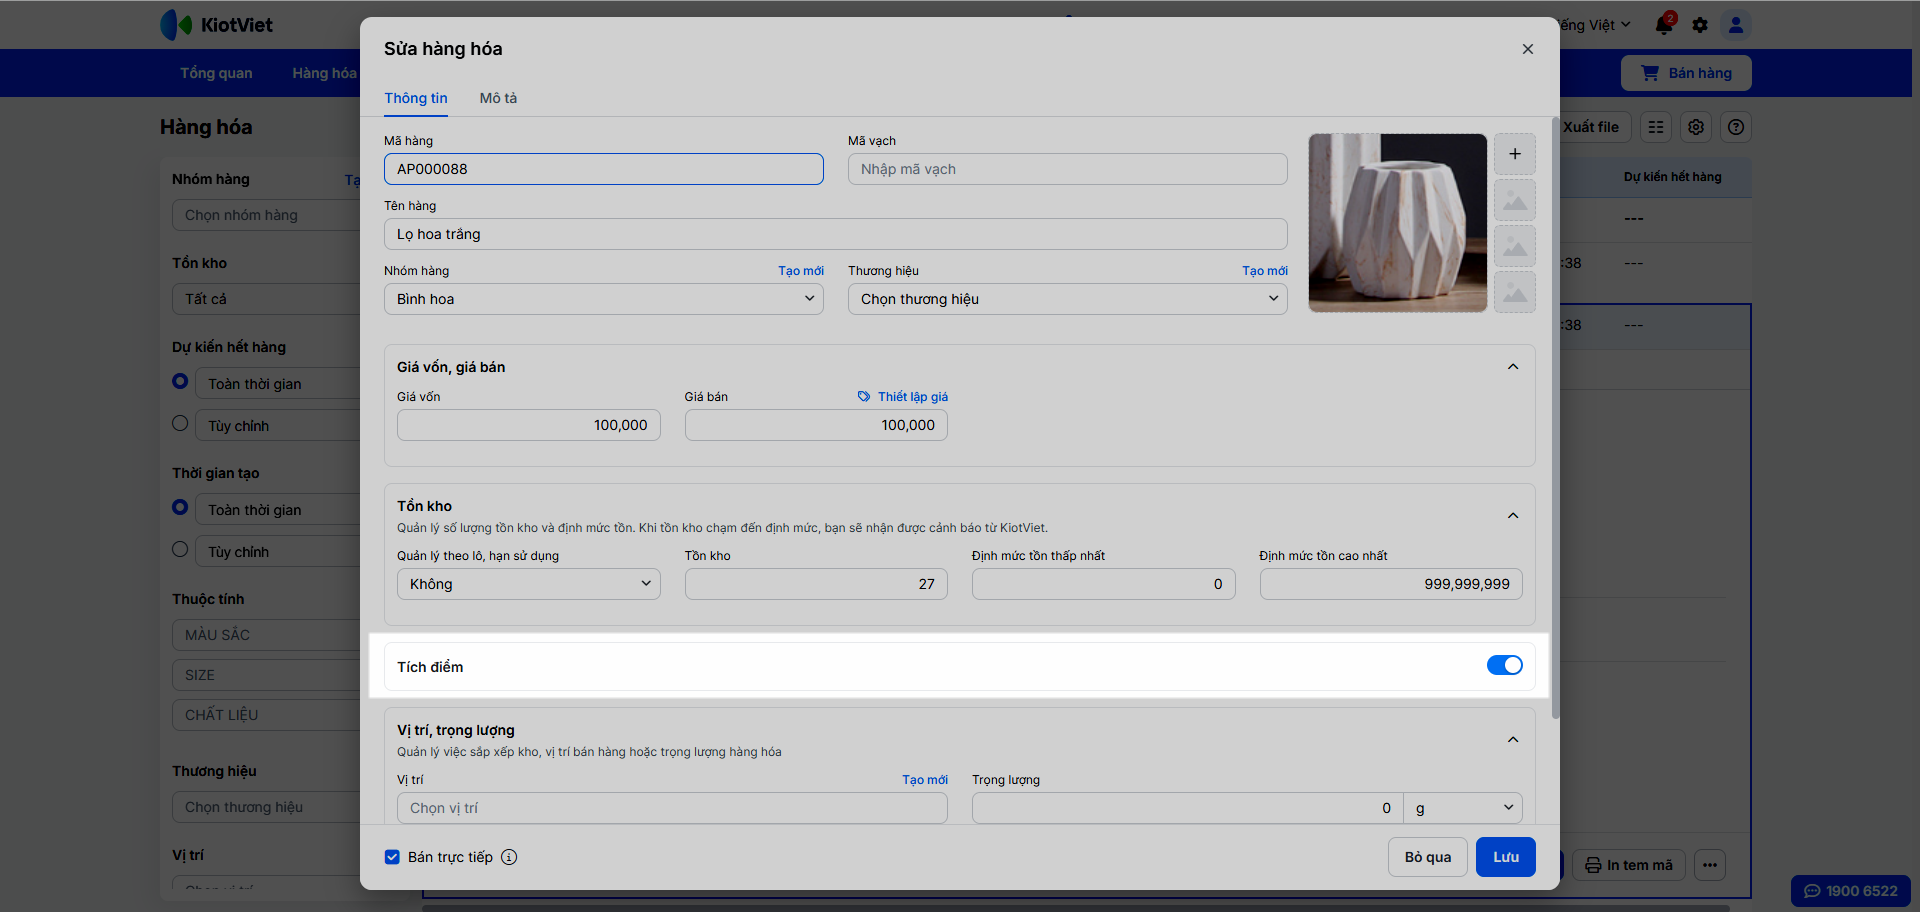Click the Thiết lập giá link
This screenshot has height=912, width=1920.
[912, 397]
